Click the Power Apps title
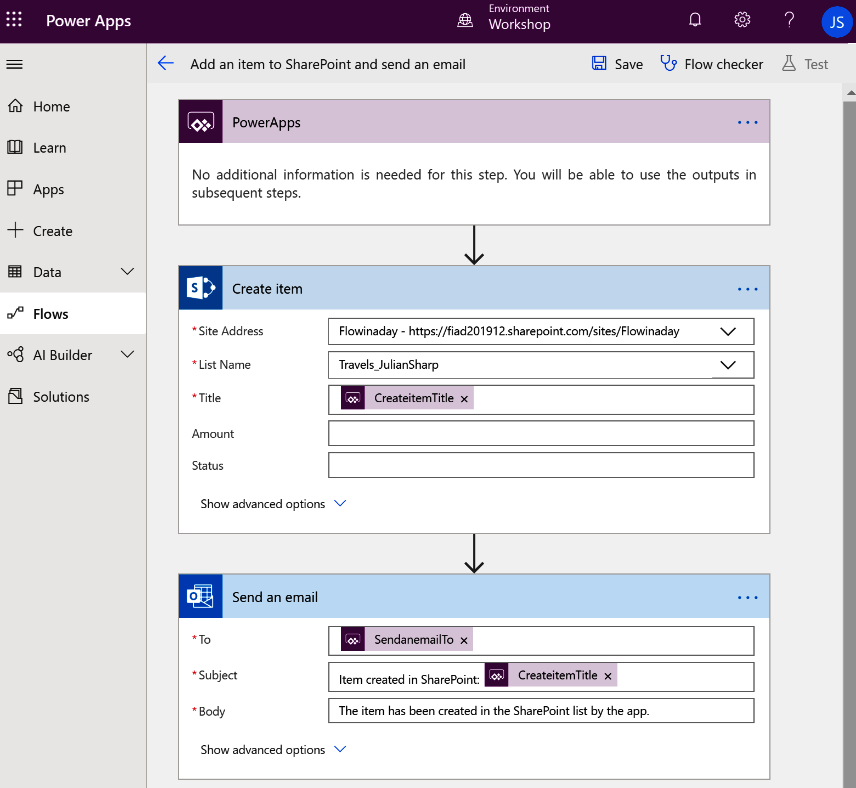The height and width of the screenshot is (788, 856). tap(88, 21)
